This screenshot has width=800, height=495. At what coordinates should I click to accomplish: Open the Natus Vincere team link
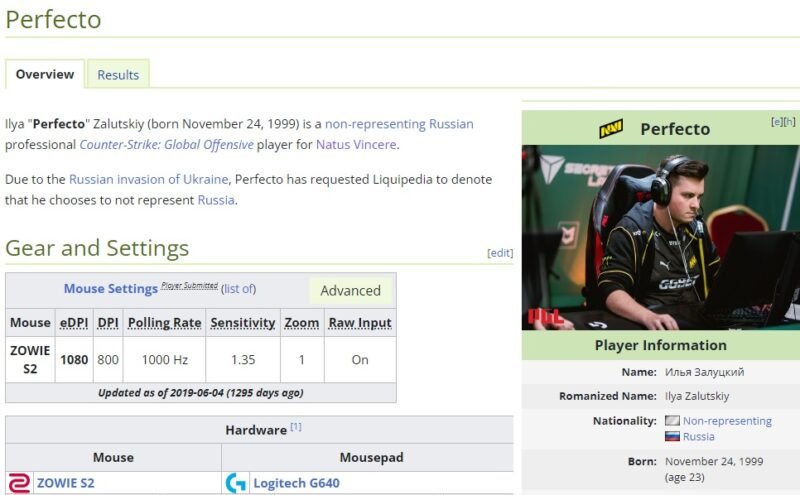tap(356, 145)
